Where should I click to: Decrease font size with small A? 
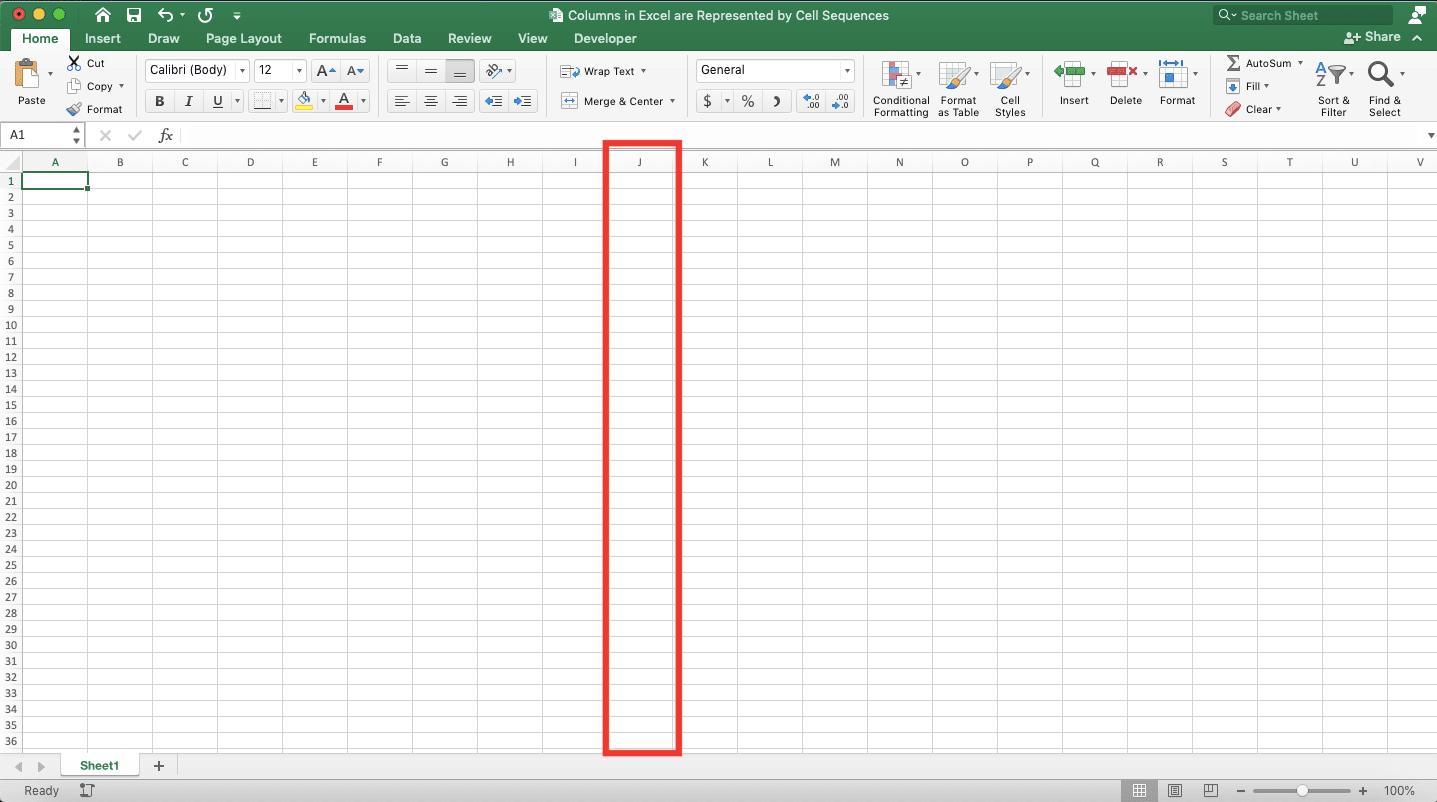(x=355, y=70)
